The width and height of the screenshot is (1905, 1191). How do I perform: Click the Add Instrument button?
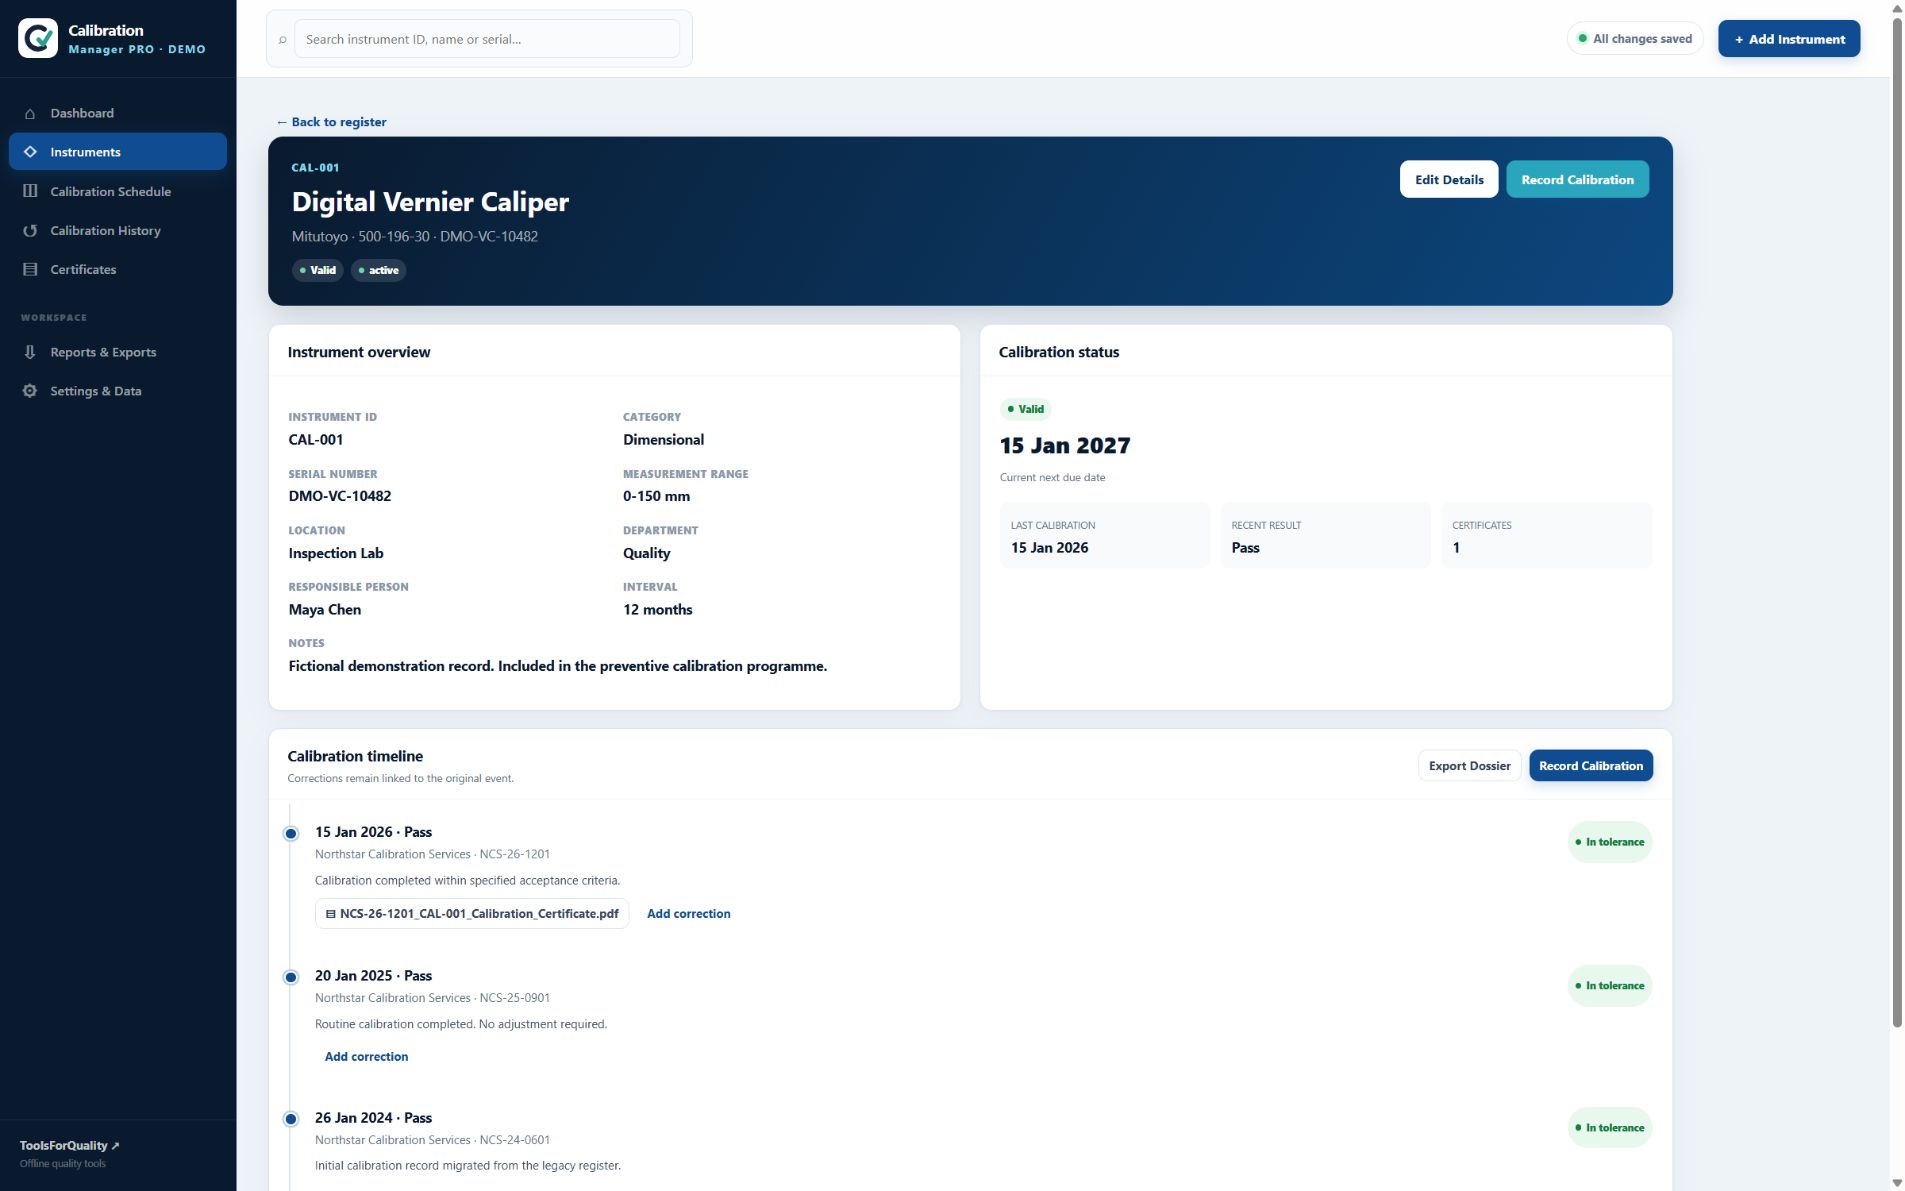(1789, 39)
